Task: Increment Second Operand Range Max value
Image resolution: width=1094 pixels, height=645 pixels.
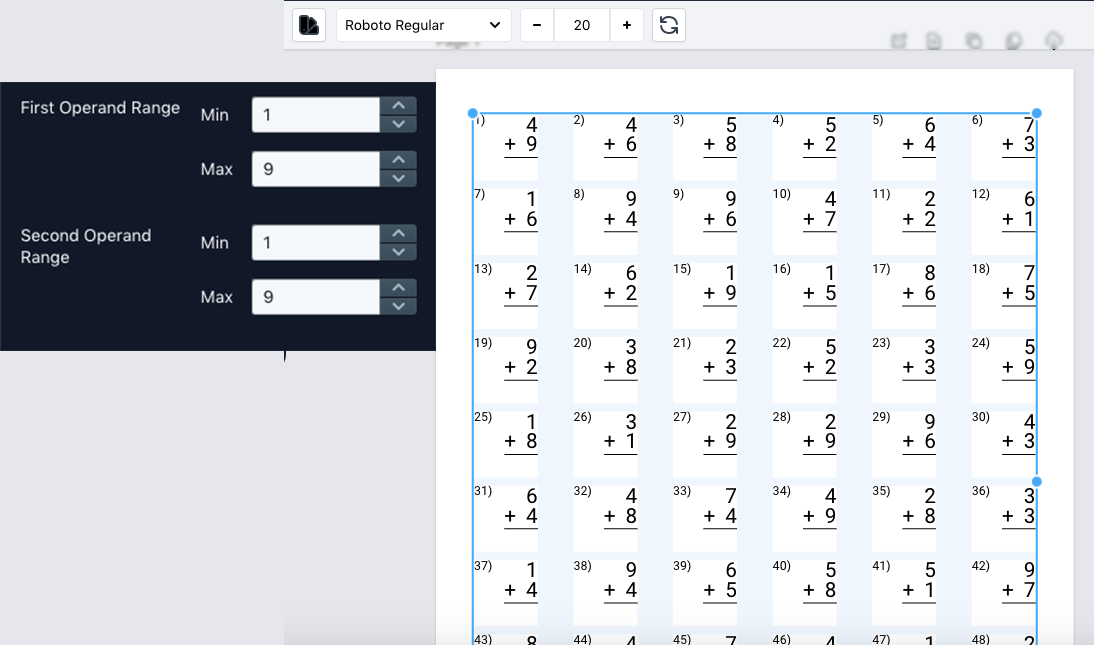Action: coord(398,288)
